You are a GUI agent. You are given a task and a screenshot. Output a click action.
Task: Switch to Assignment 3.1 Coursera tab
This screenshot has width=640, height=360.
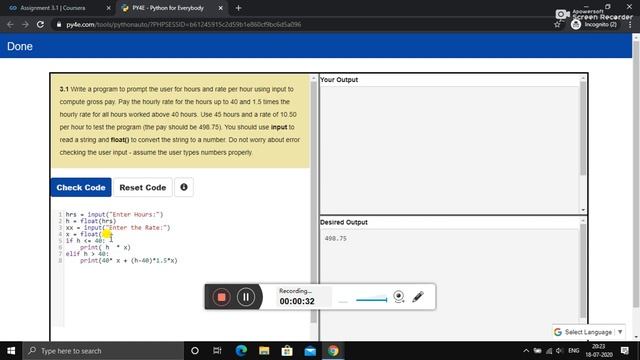[x=53, y=8]
